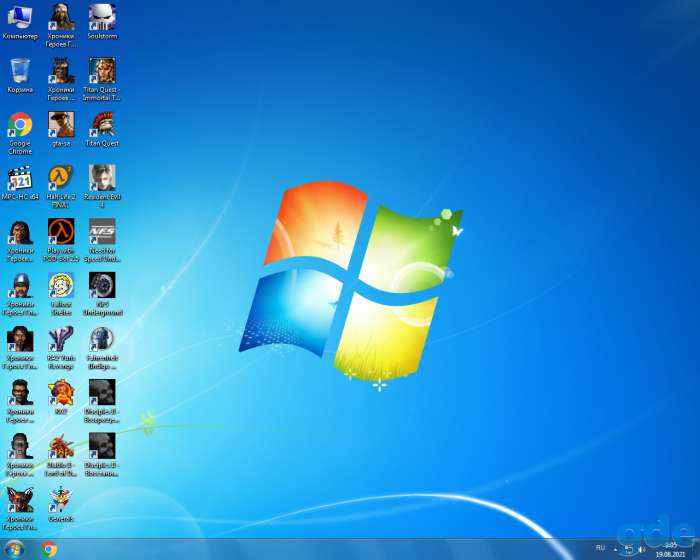Viewport: 700px width, 560px height.
Task: Select the Diablo II Lord of Destruction shortcut
Action: point(61,455)
